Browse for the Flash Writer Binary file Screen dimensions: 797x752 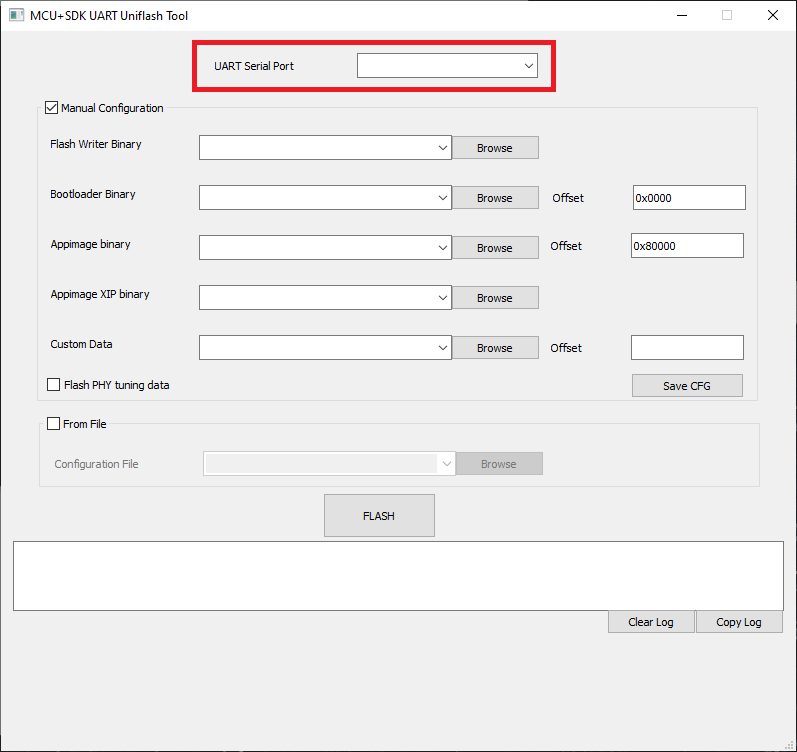click(494, 148)
